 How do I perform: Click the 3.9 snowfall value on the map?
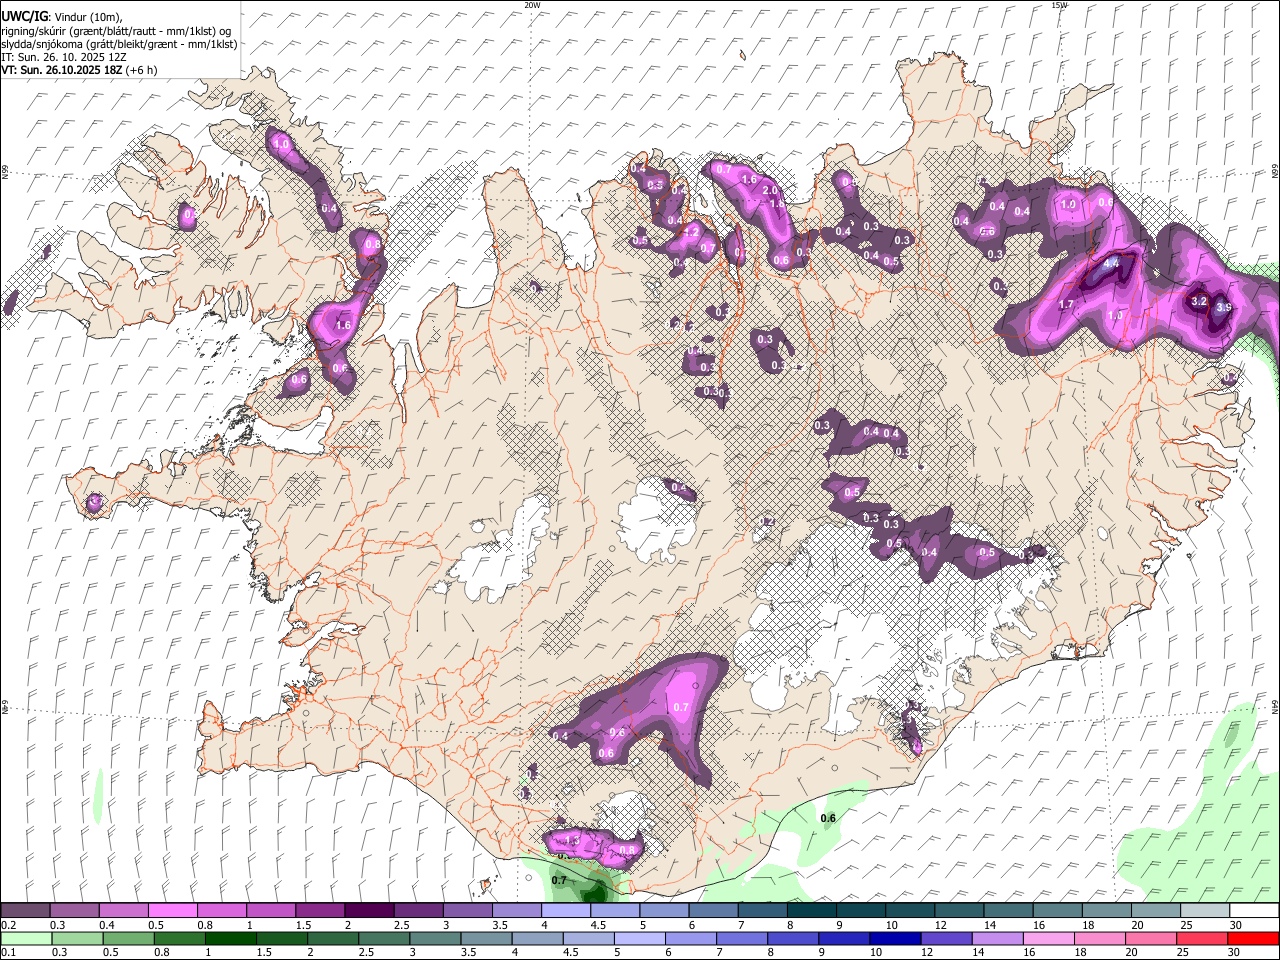tap(1224, 308)
